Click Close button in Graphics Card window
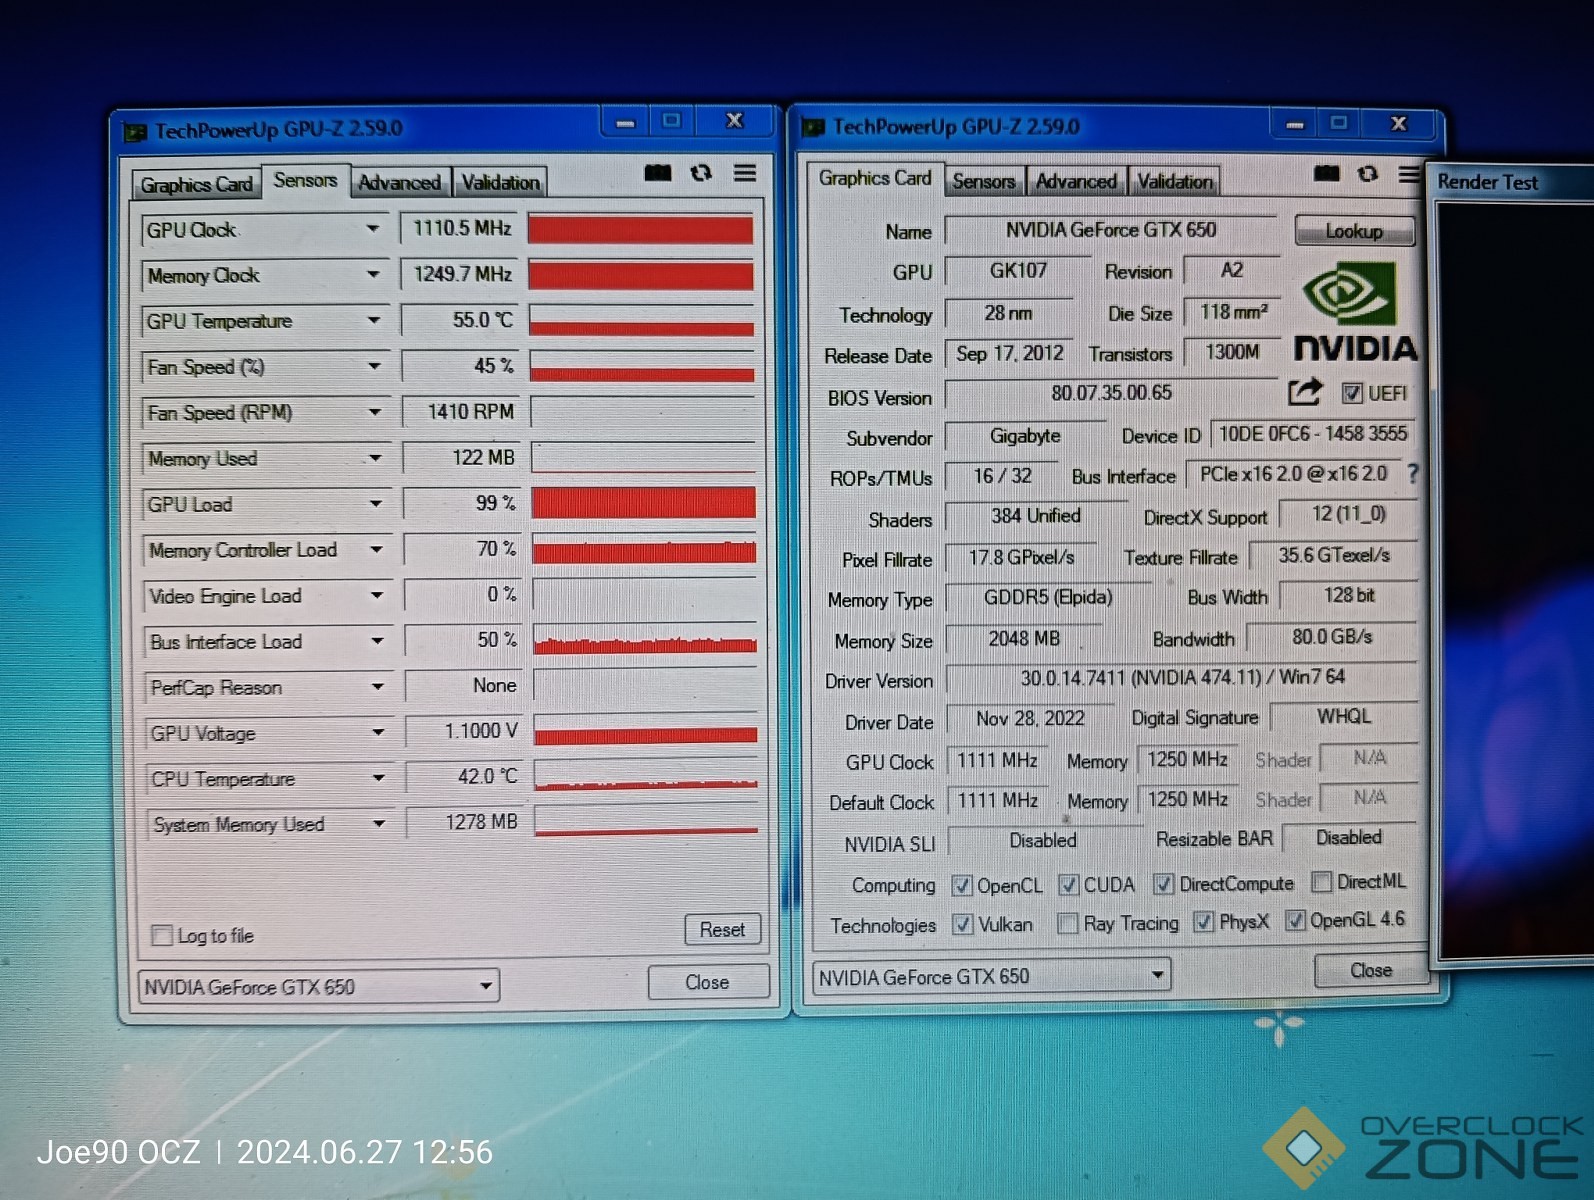 click(x=1371, y=970)
